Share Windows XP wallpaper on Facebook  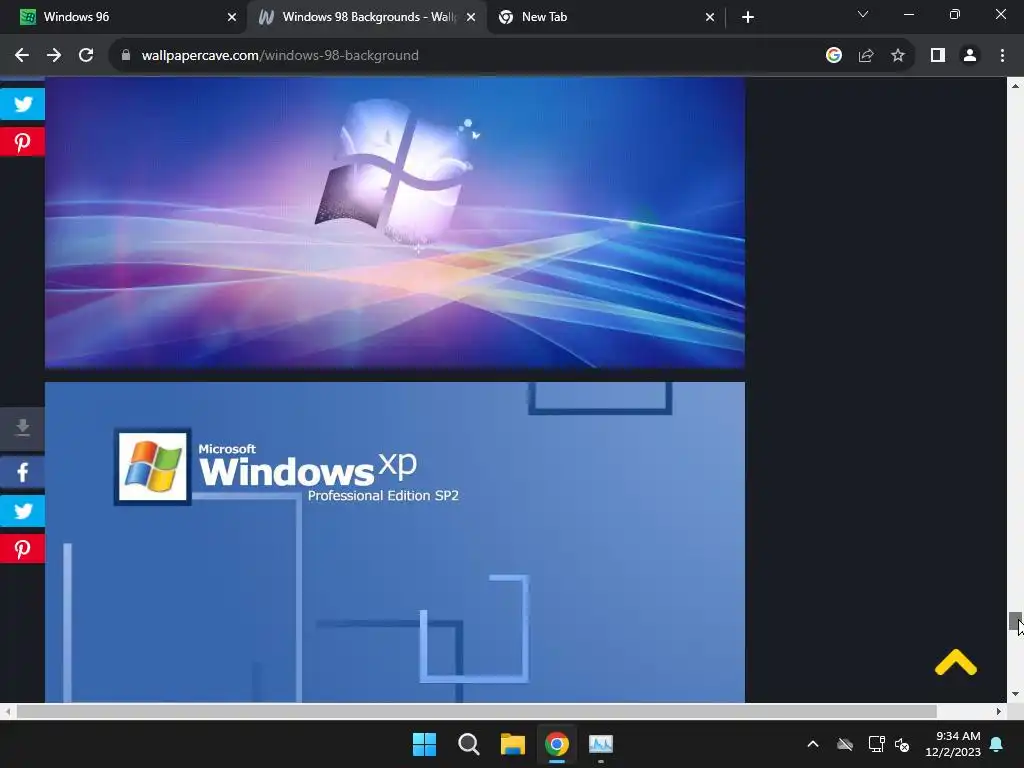coord(22,472)
